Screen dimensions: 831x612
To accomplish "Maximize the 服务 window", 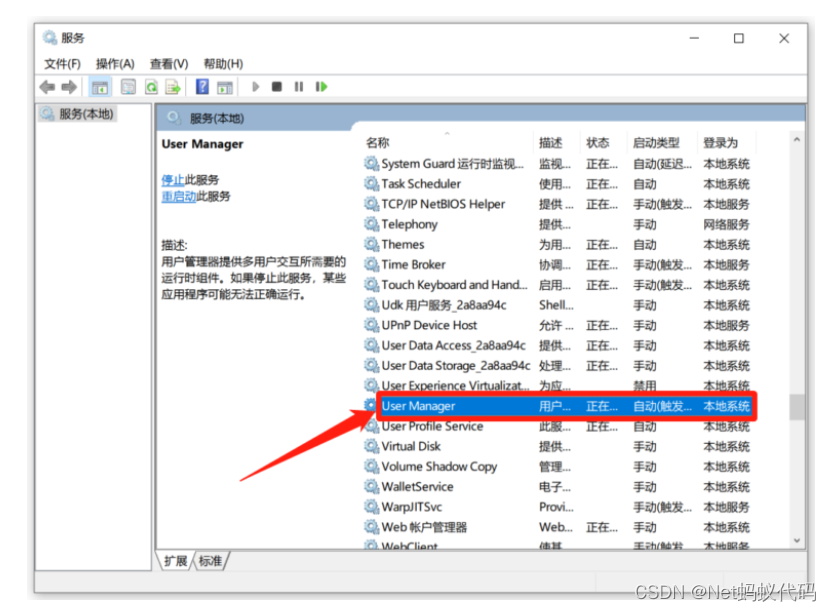I will click(739, 38).
